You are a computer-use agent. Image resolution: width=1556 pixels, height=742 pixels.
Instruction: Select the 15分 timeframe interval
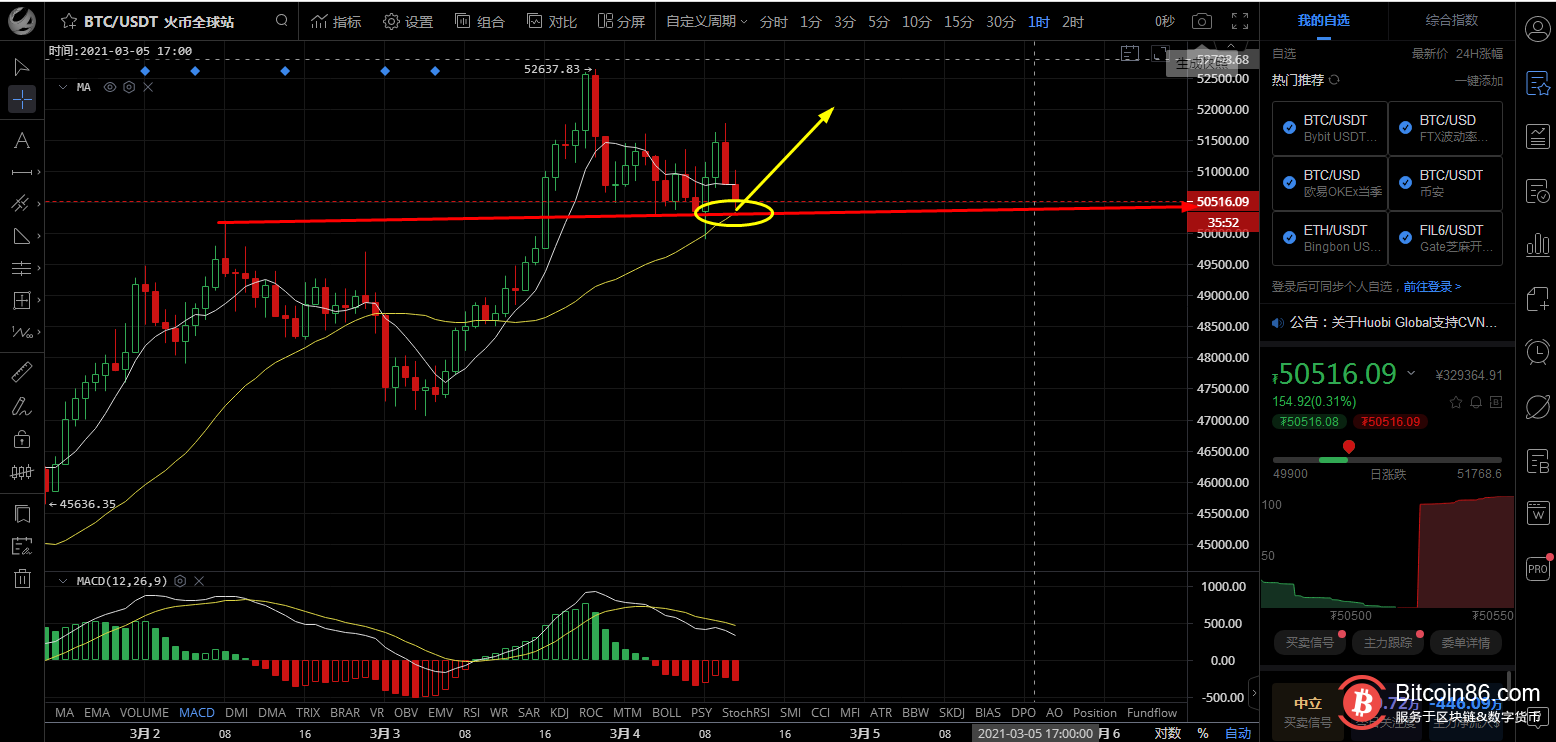[958, 21]
